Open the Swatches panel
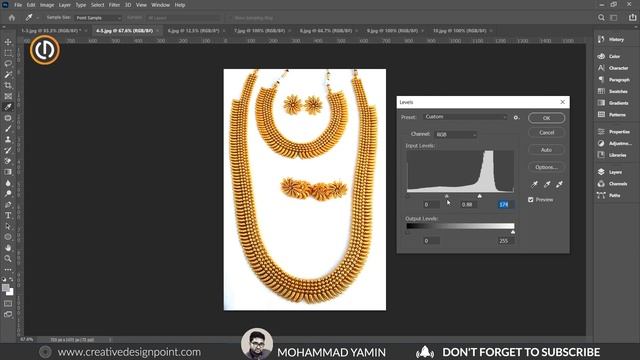640x360 pixels. click(x=613, y=91)
